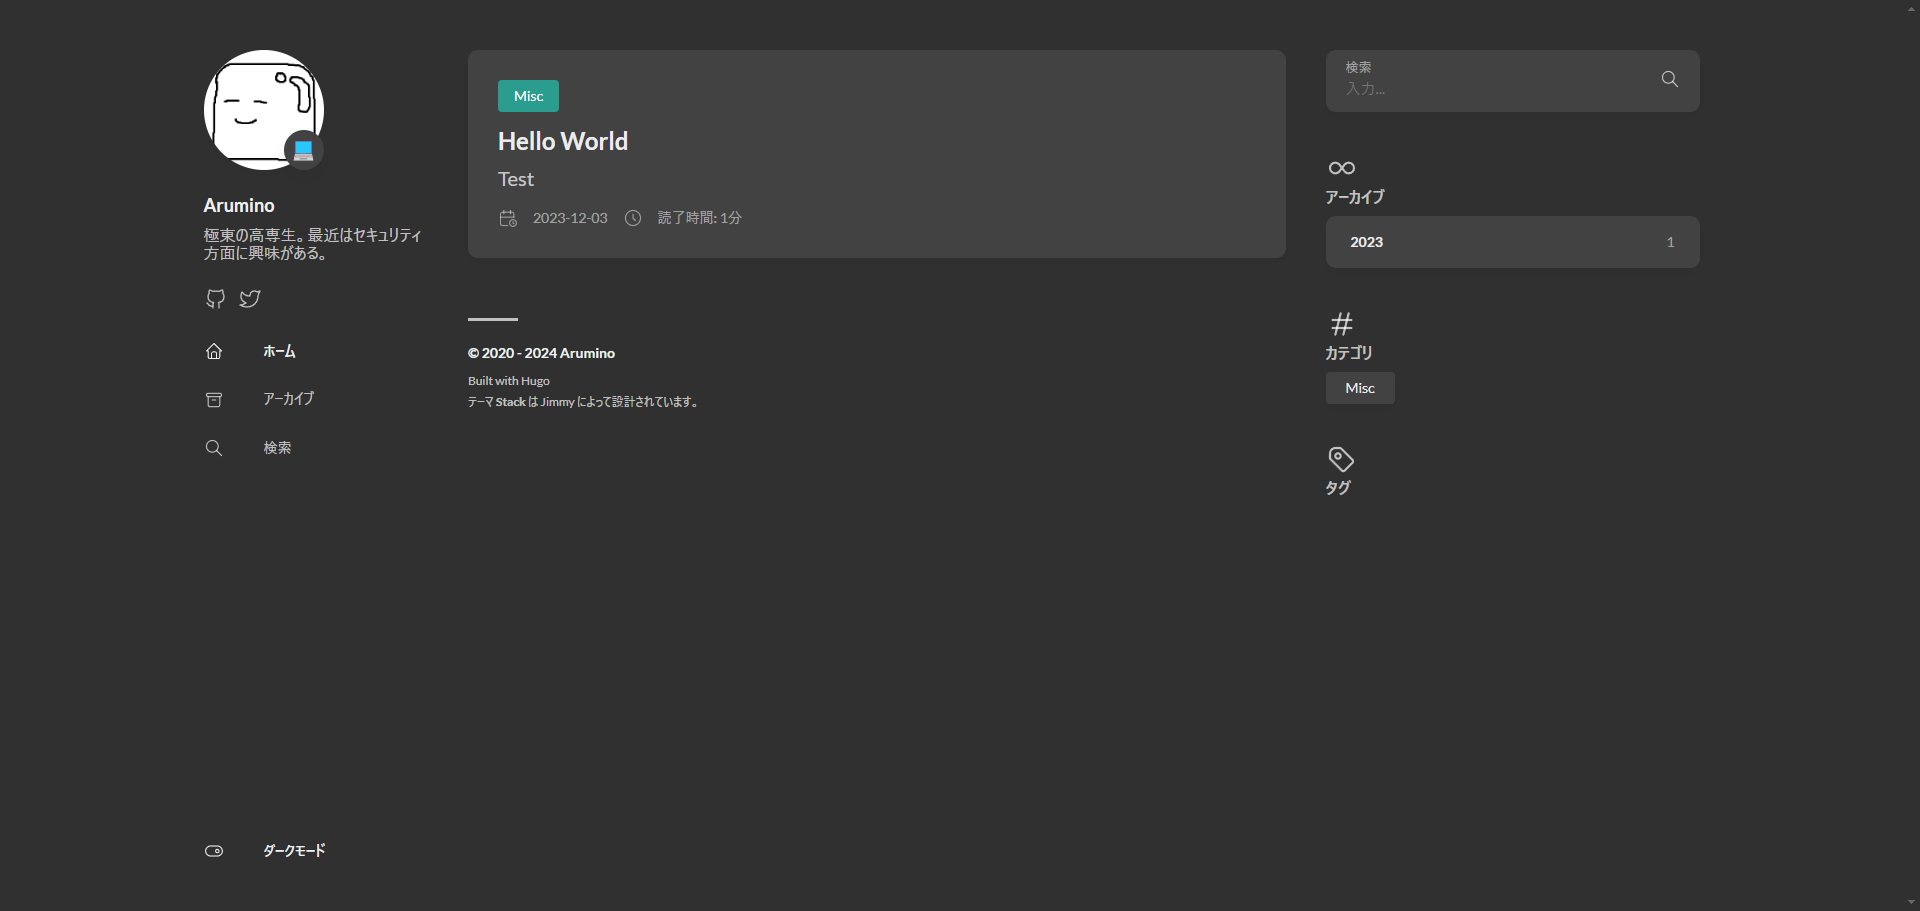Image resolution: width=1920 pixels, height=911 pixels.
Task: Open the GitHub profile icon link
Action: 215,299
